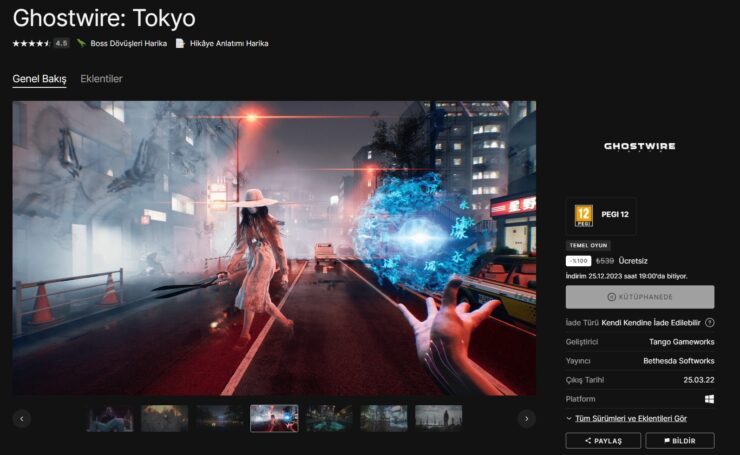Switch to the Eklentiler tab

pos(101,79)
